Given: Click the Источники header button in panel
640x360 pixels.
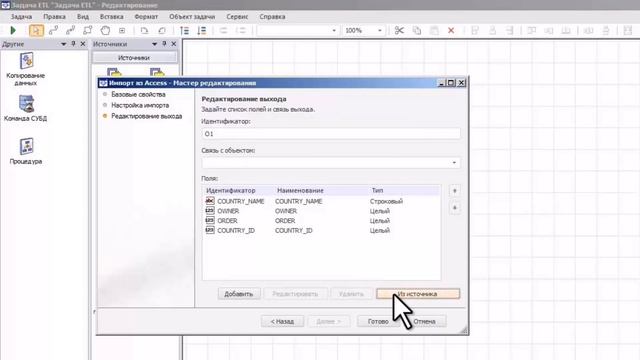Looking at the screenshot, I should (x=134, y=58).
